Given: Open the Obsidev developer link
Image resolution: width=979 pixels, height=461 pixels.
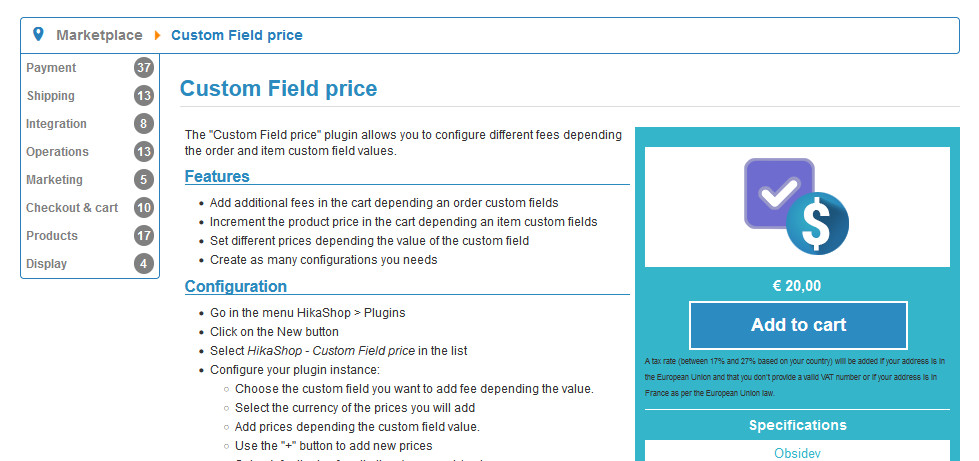Looking at the screenshot, I should [797, 453].
